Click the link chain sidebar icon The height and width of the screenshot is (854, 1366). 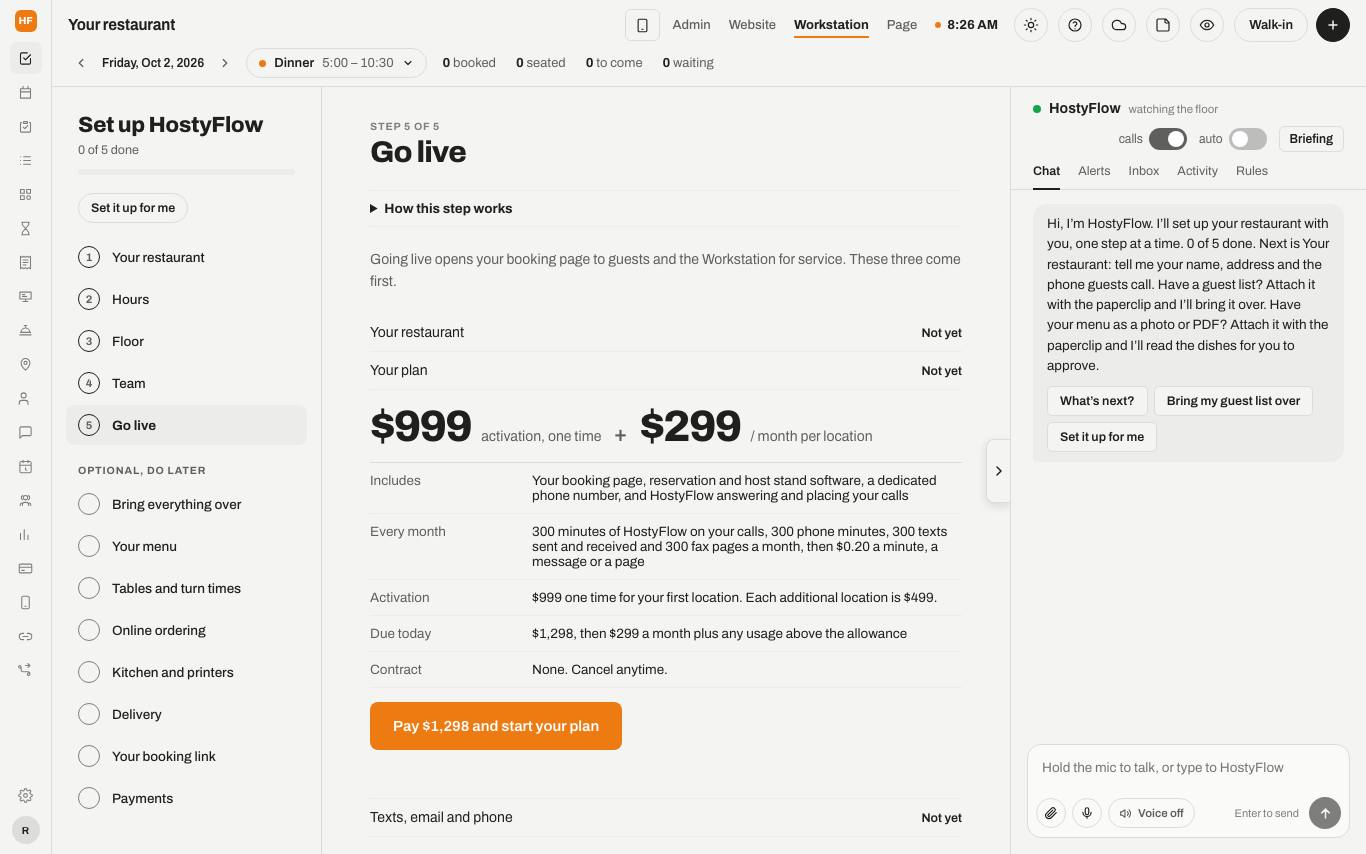(x=26, y=637)
